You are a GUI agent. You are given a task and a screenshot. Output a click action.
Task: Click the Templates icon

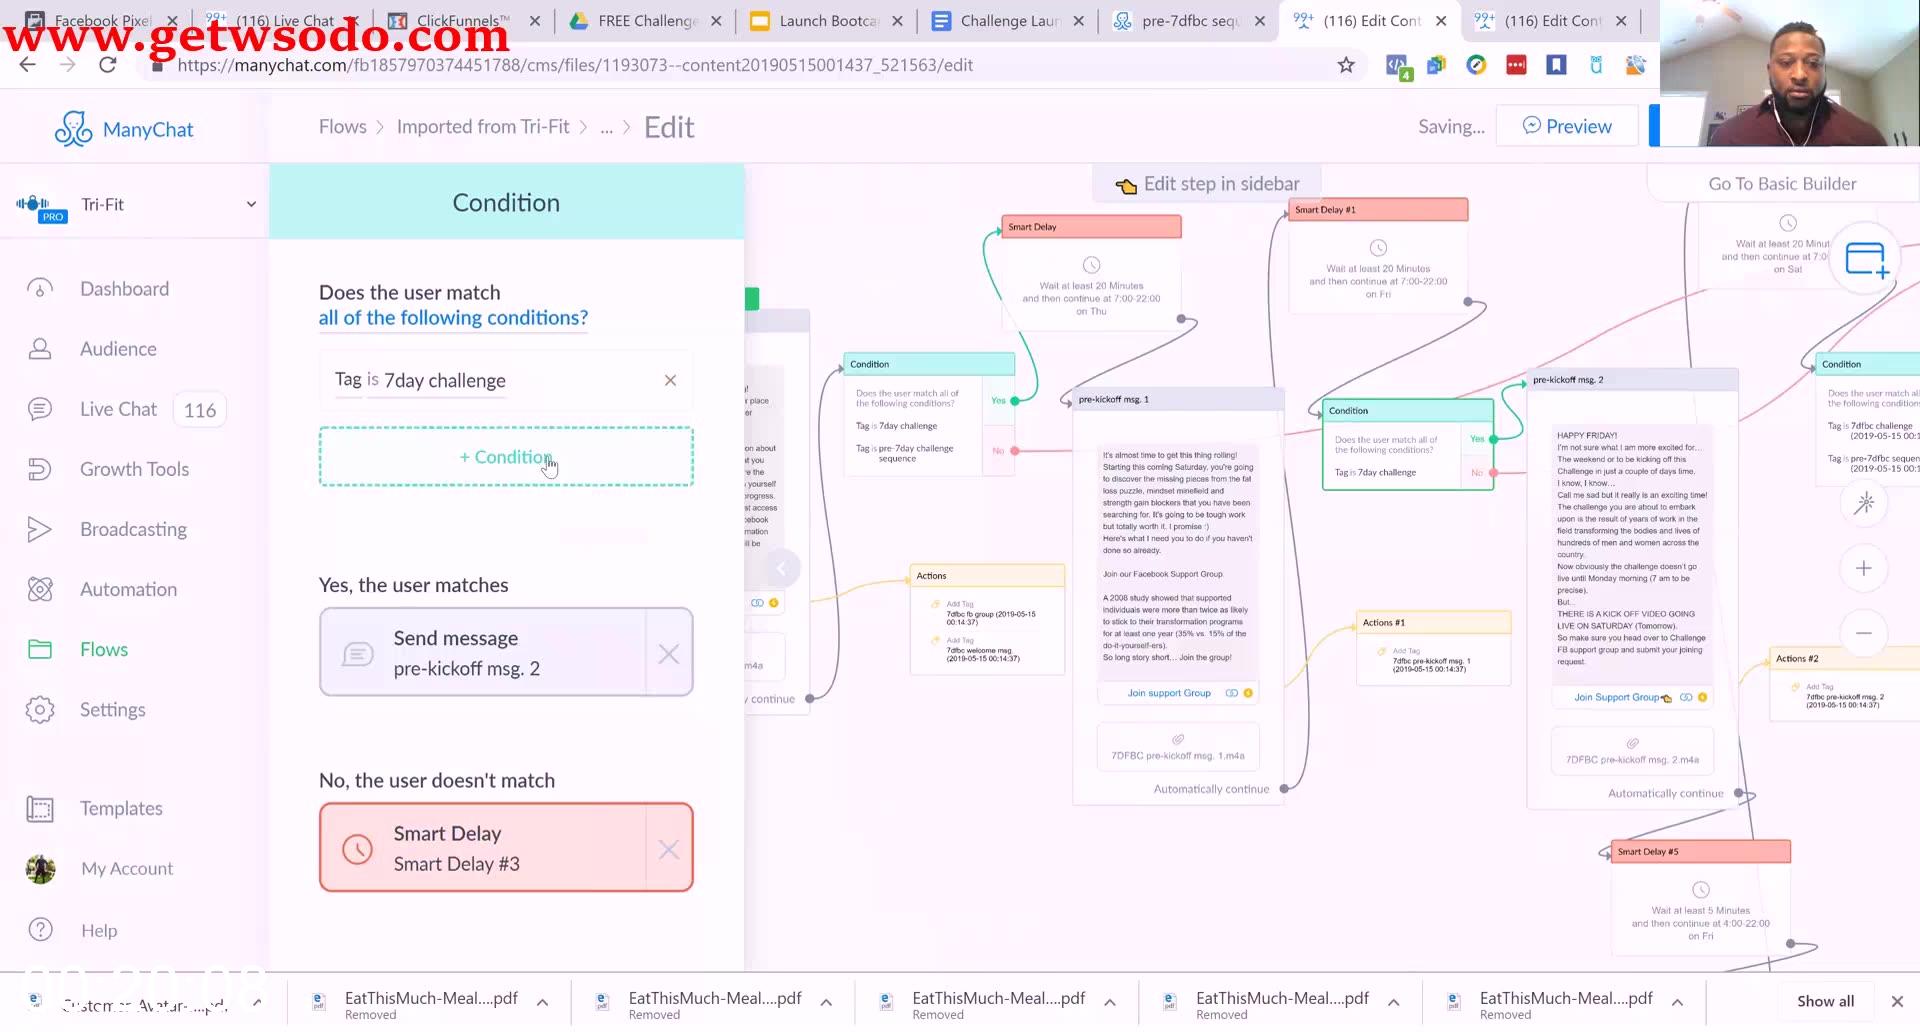tap(40, 808)
